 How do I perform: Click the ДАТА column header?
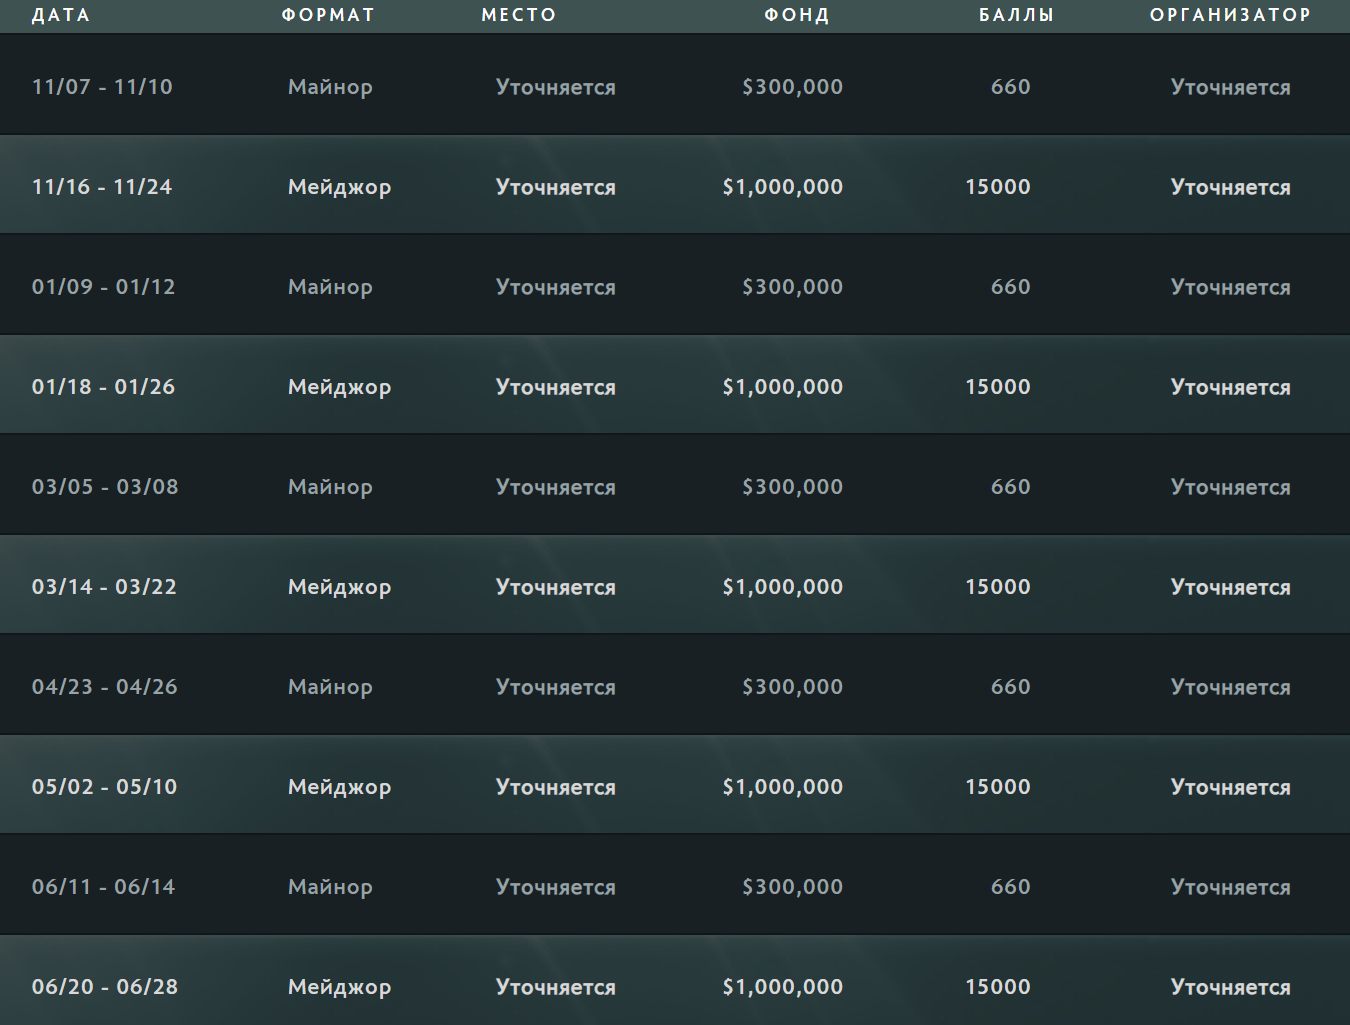pos(61,15)
